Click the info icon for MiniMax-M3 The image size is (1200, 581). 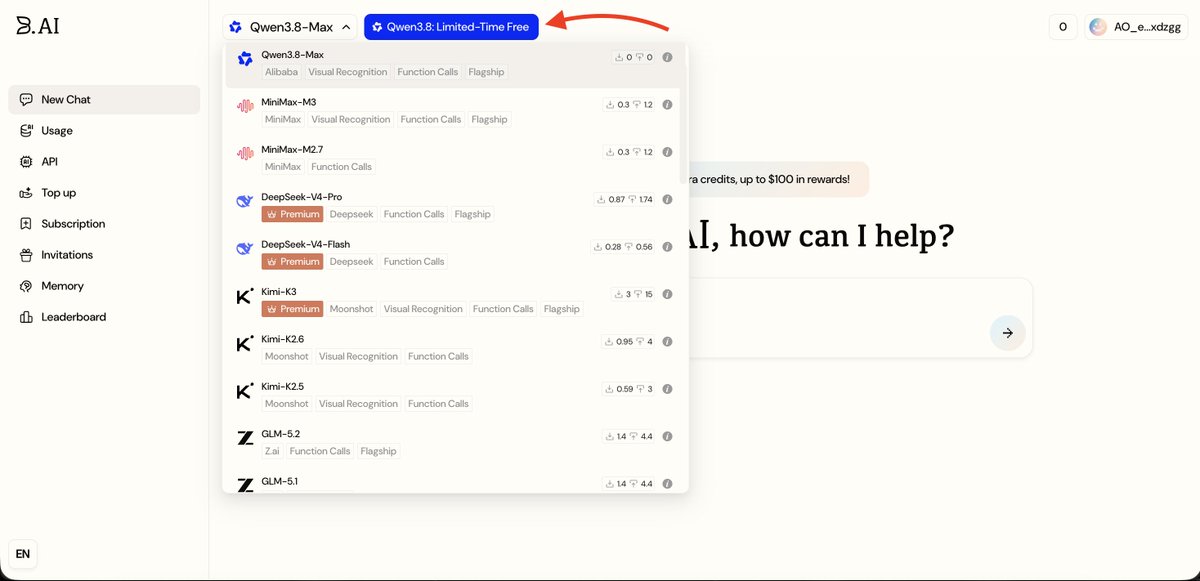coord(667,104)
